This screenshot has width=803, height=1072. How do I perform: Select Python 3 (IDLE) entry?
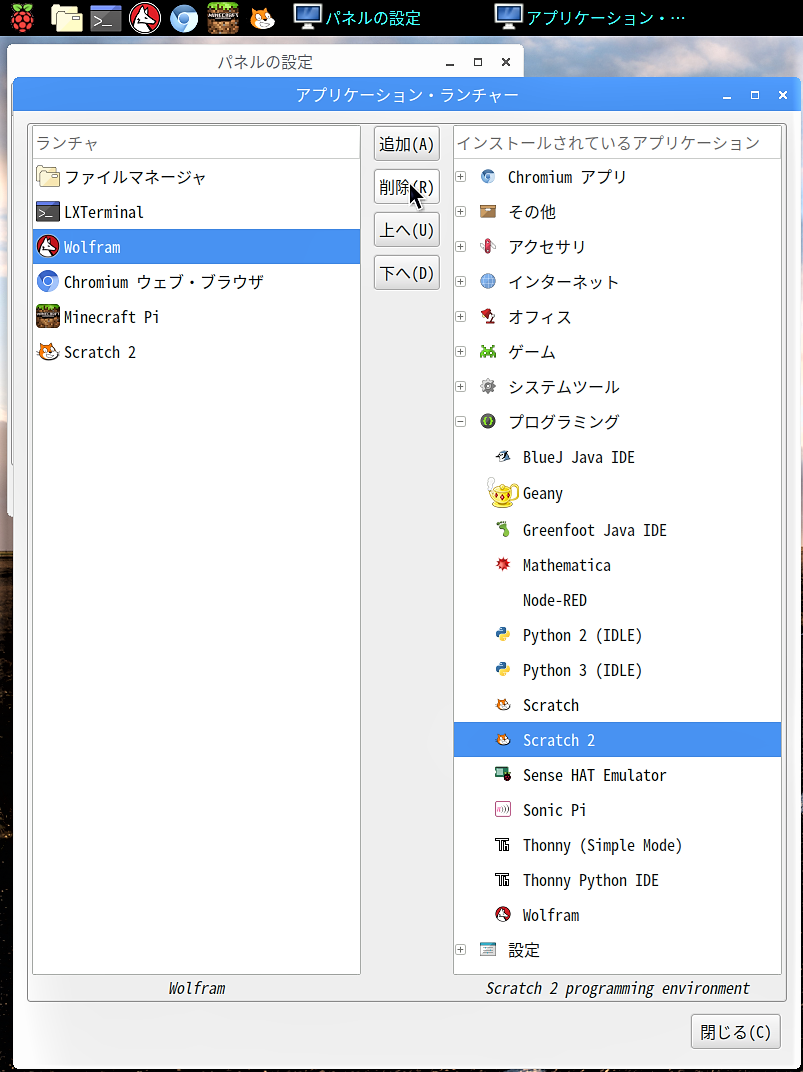click(x=617, y=671)
